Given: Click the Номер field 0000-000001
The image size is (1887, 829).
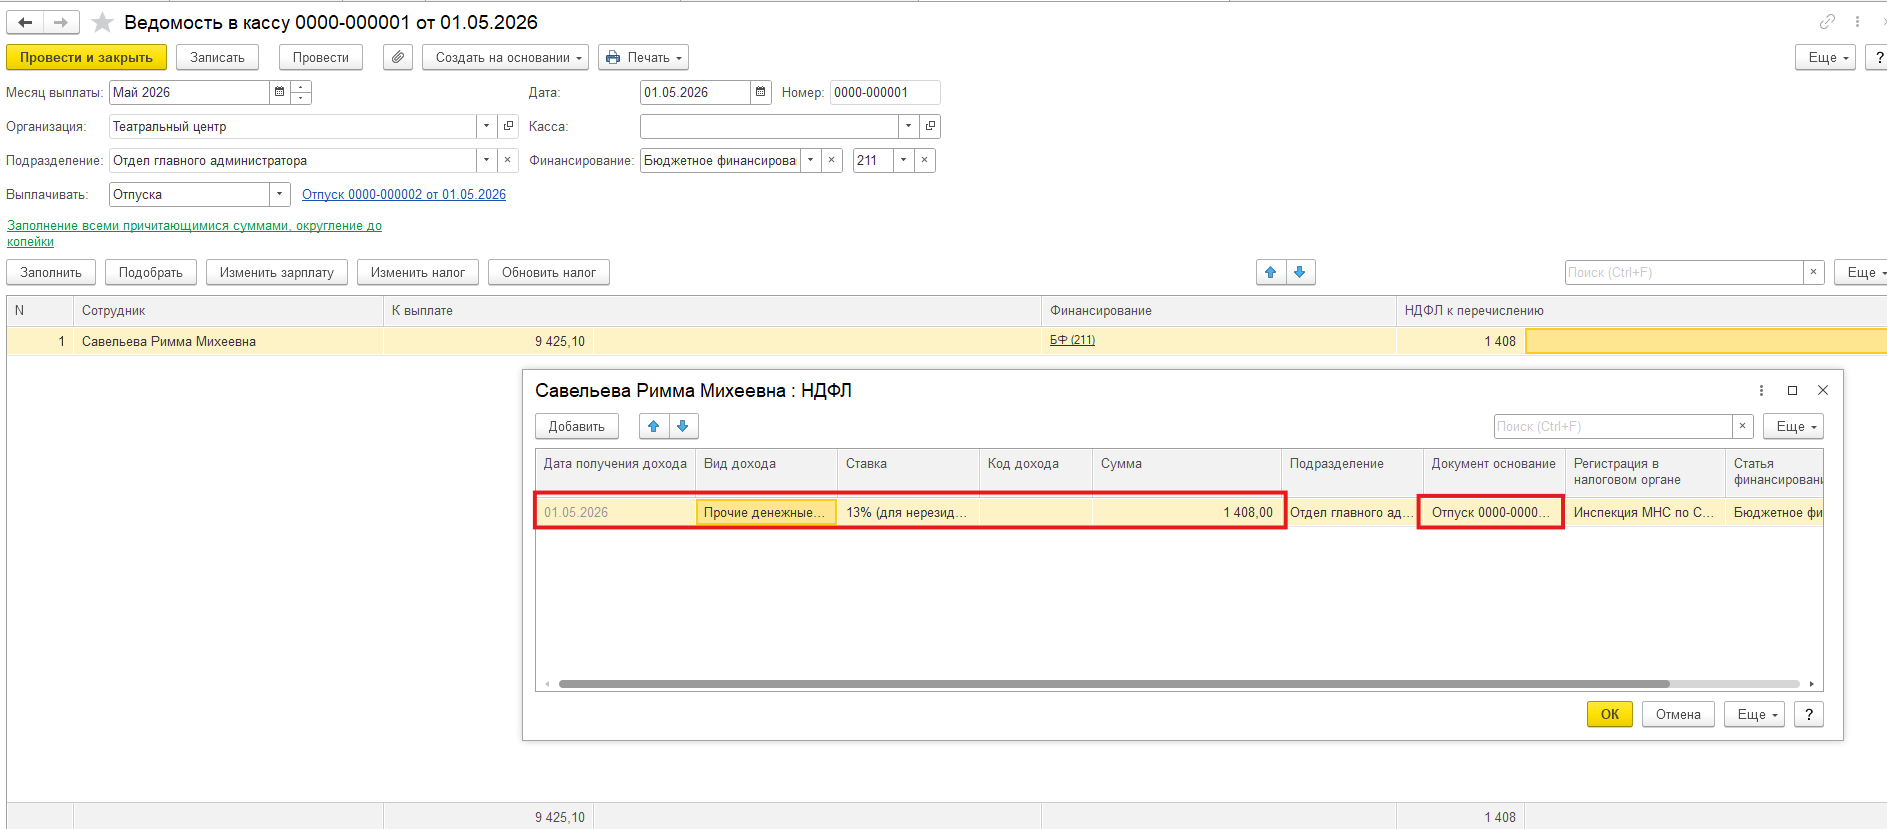Looking at the screenshot, I should pos(884,92).
